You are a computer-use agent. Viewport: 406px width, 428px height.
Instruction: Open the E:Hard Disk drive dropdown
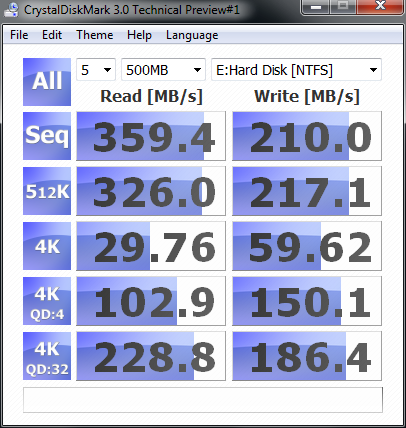(296, 70)
